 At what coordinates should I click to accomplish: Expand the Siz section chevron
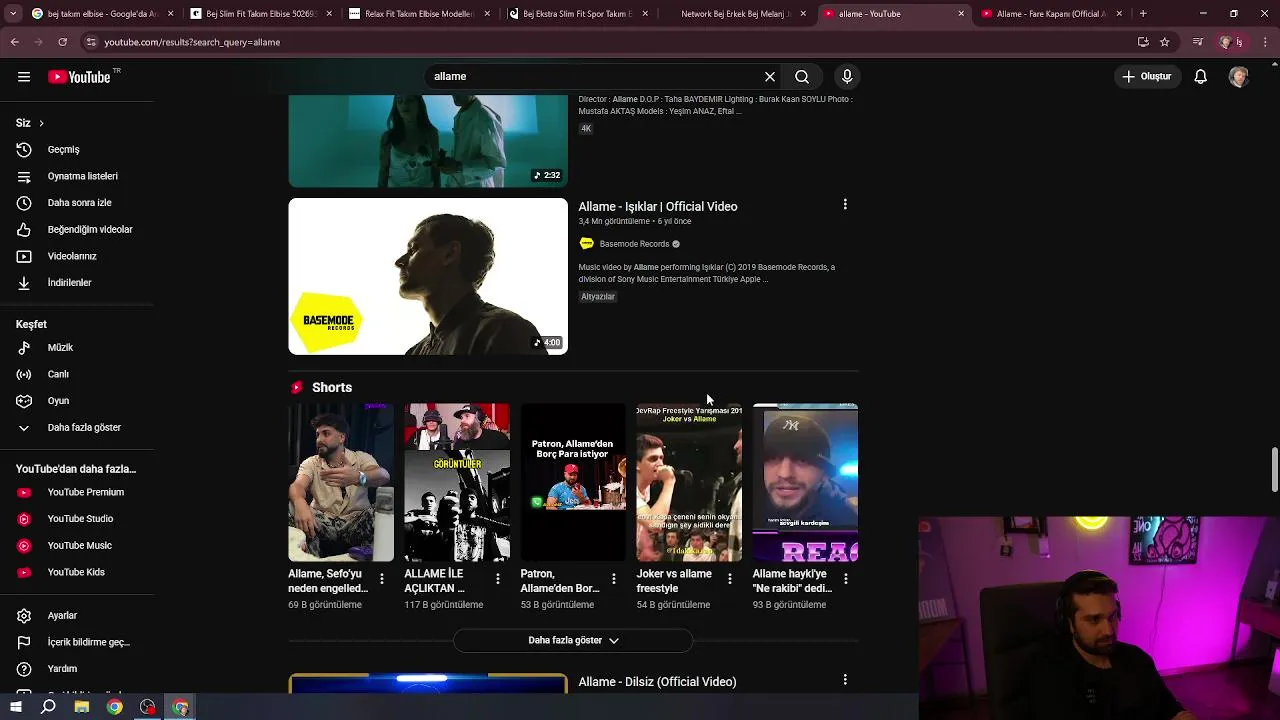[x=41, y=123]
